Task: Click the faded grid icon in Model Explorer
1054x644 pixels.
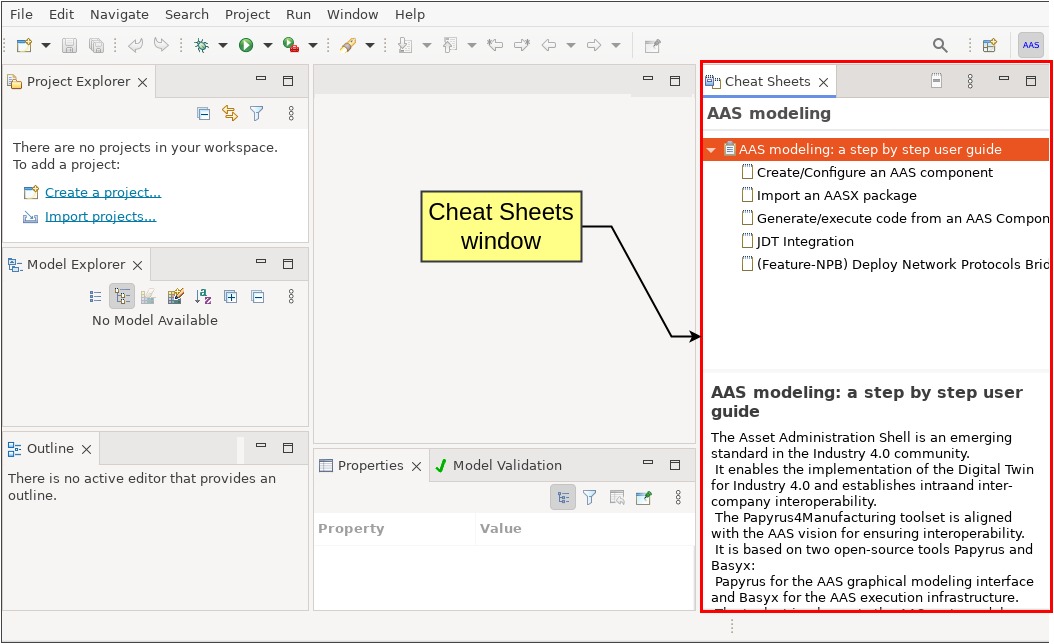Action: click(148, 296)
